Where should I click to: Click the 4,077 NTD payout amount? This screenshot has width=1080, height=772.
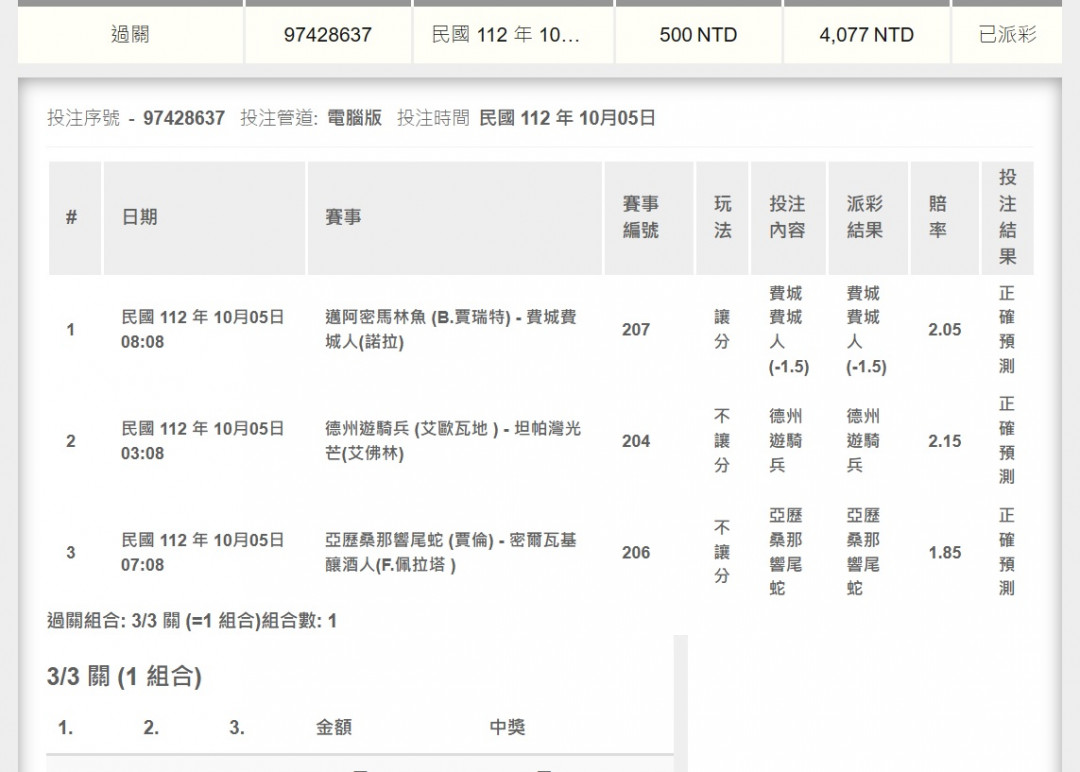[x=866, y=34]
